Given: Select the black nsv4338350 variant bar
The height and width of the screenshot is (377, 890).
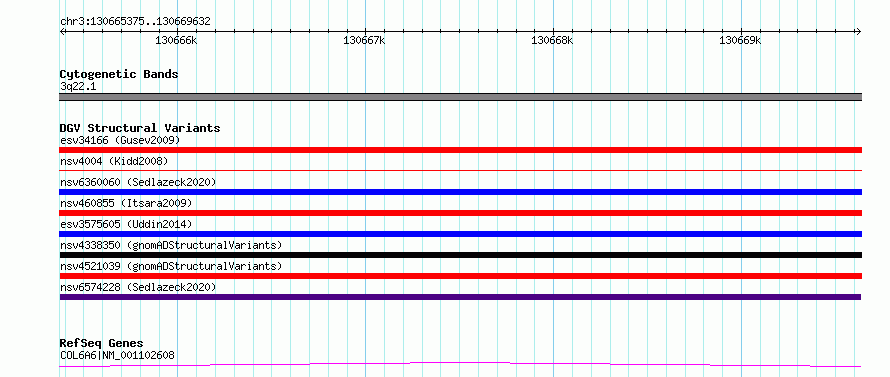Looking at the screenshot, I should [x=460, y=255].
